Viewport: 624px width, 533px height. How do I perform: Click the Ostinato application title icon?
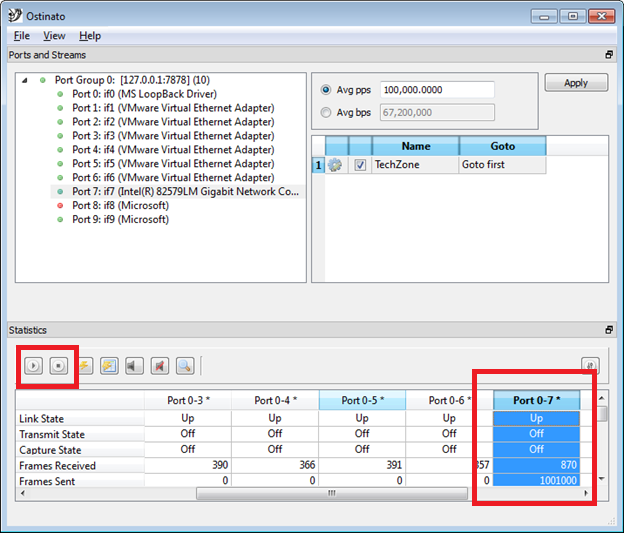pos(15,16)
